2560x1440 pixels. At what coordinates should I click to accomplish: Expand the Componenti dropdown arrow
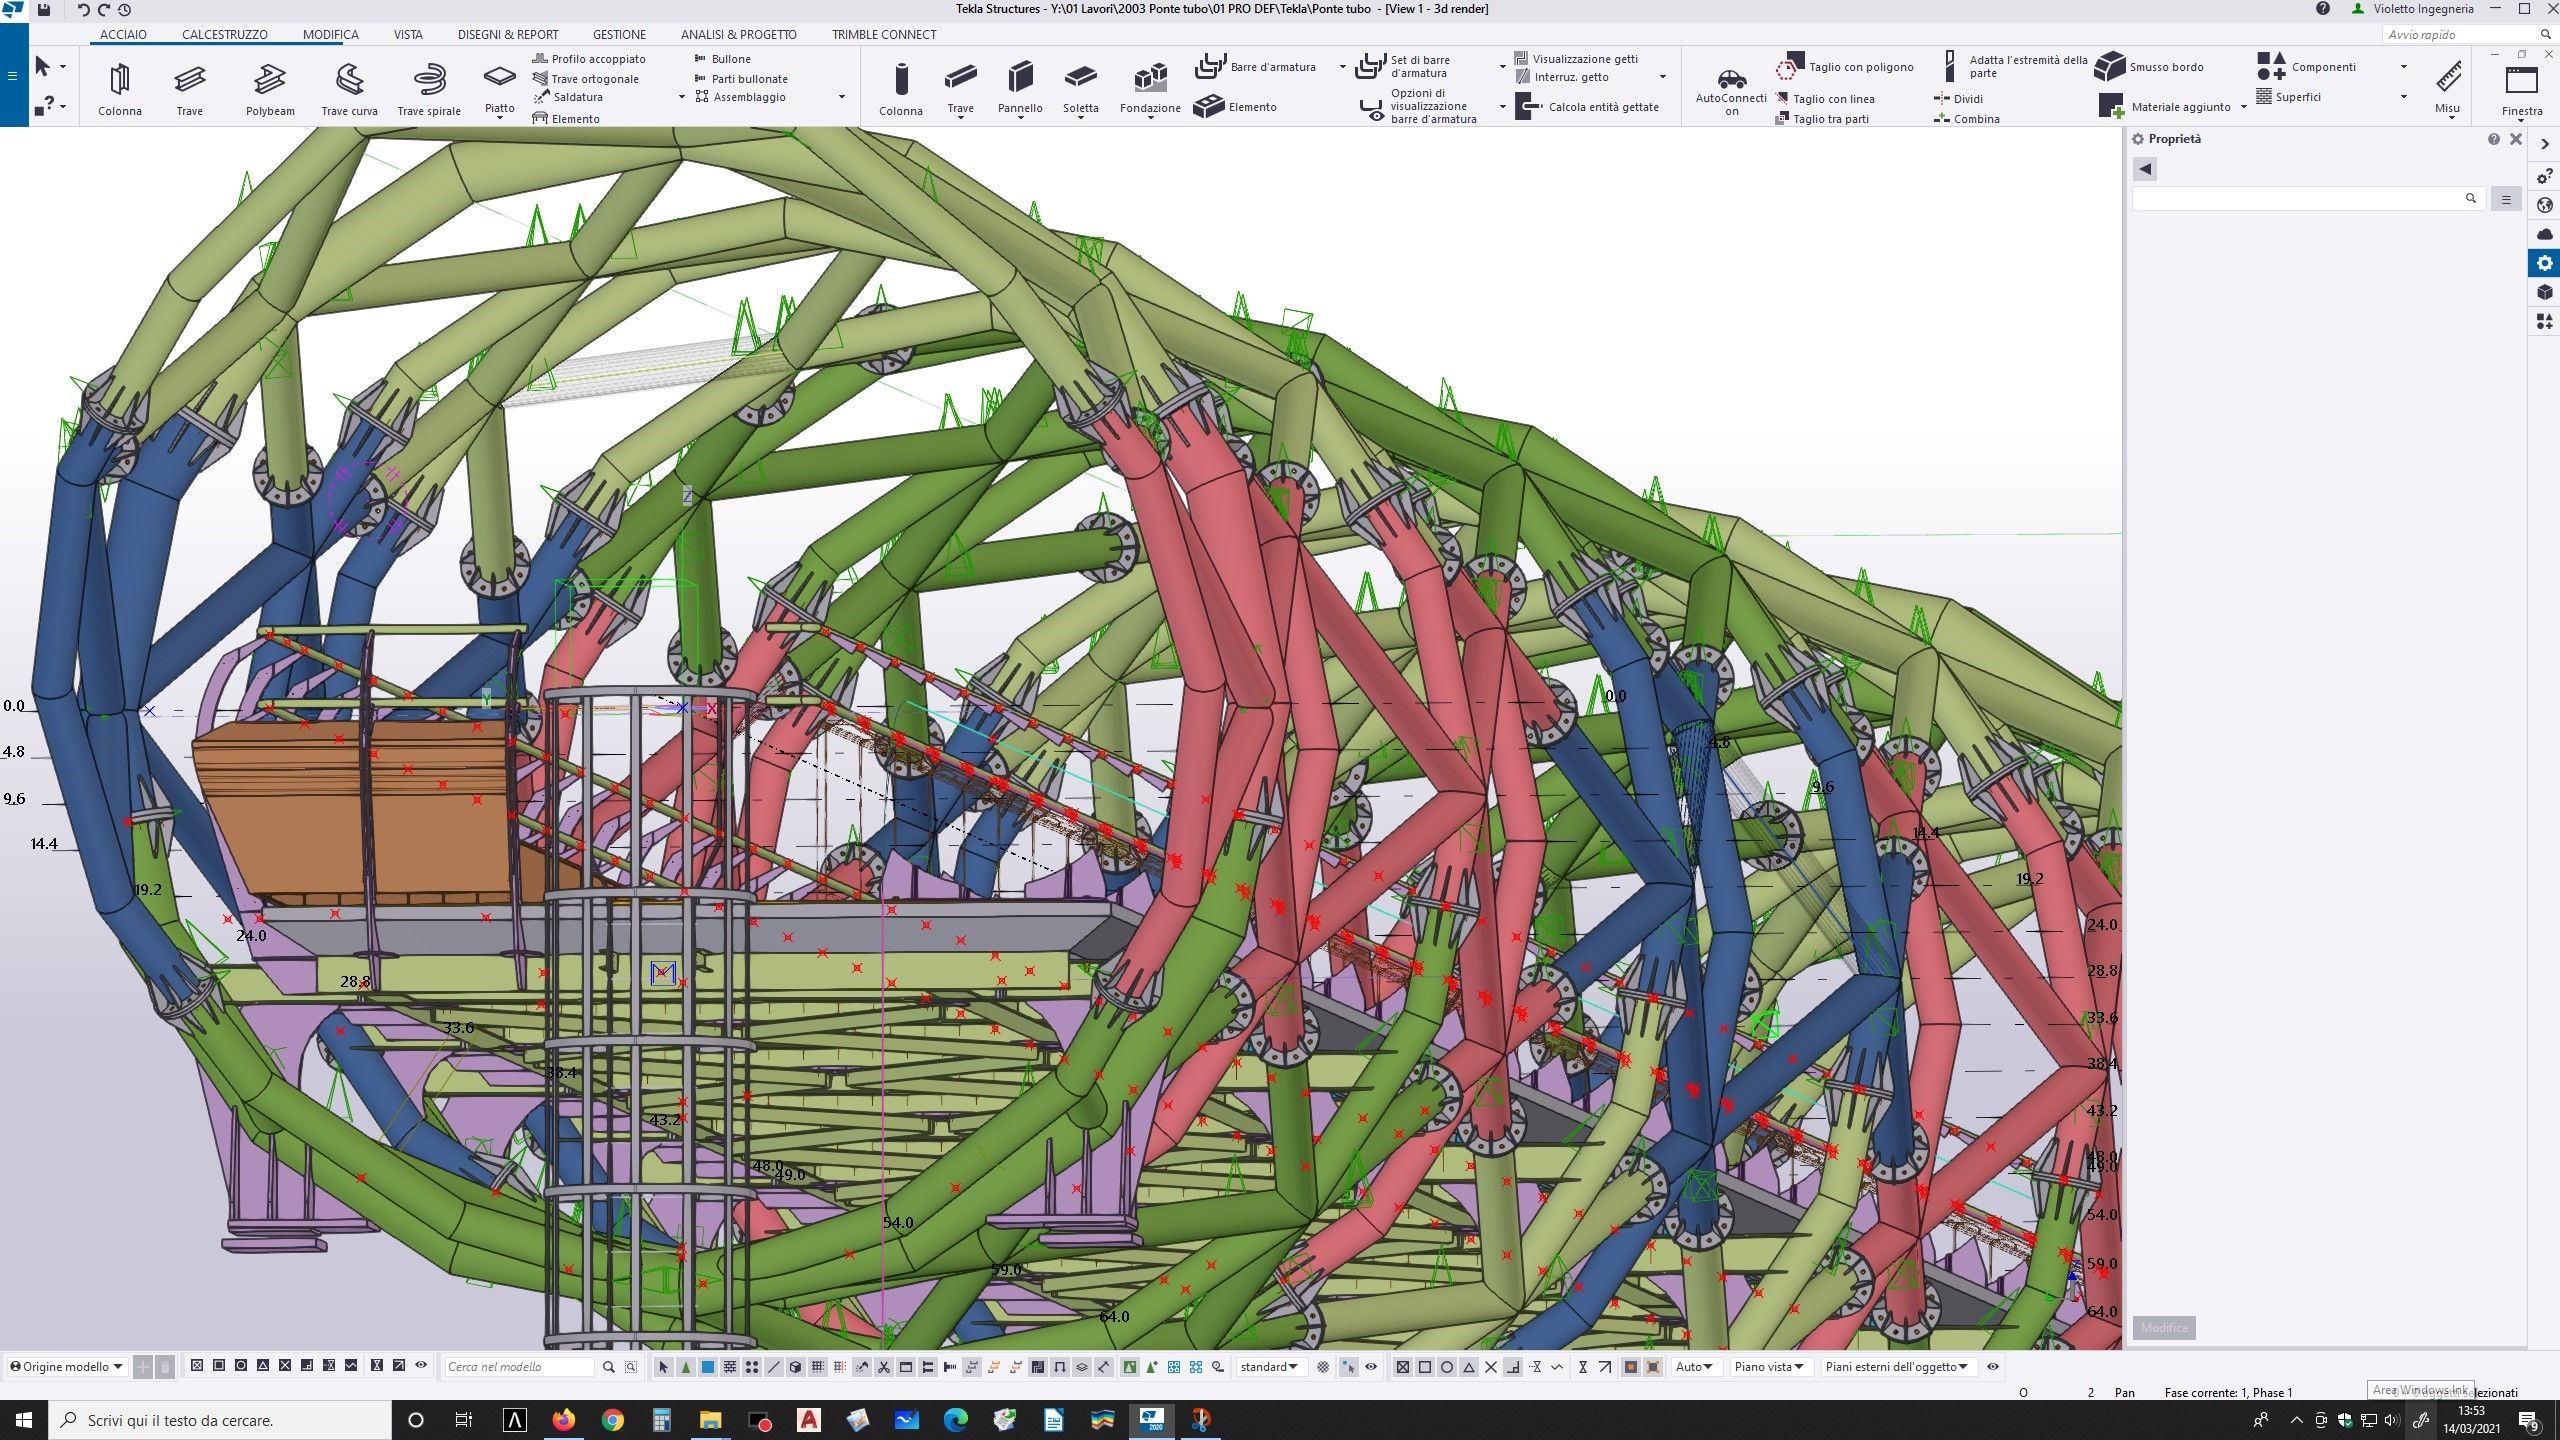tap(2403, 67)
